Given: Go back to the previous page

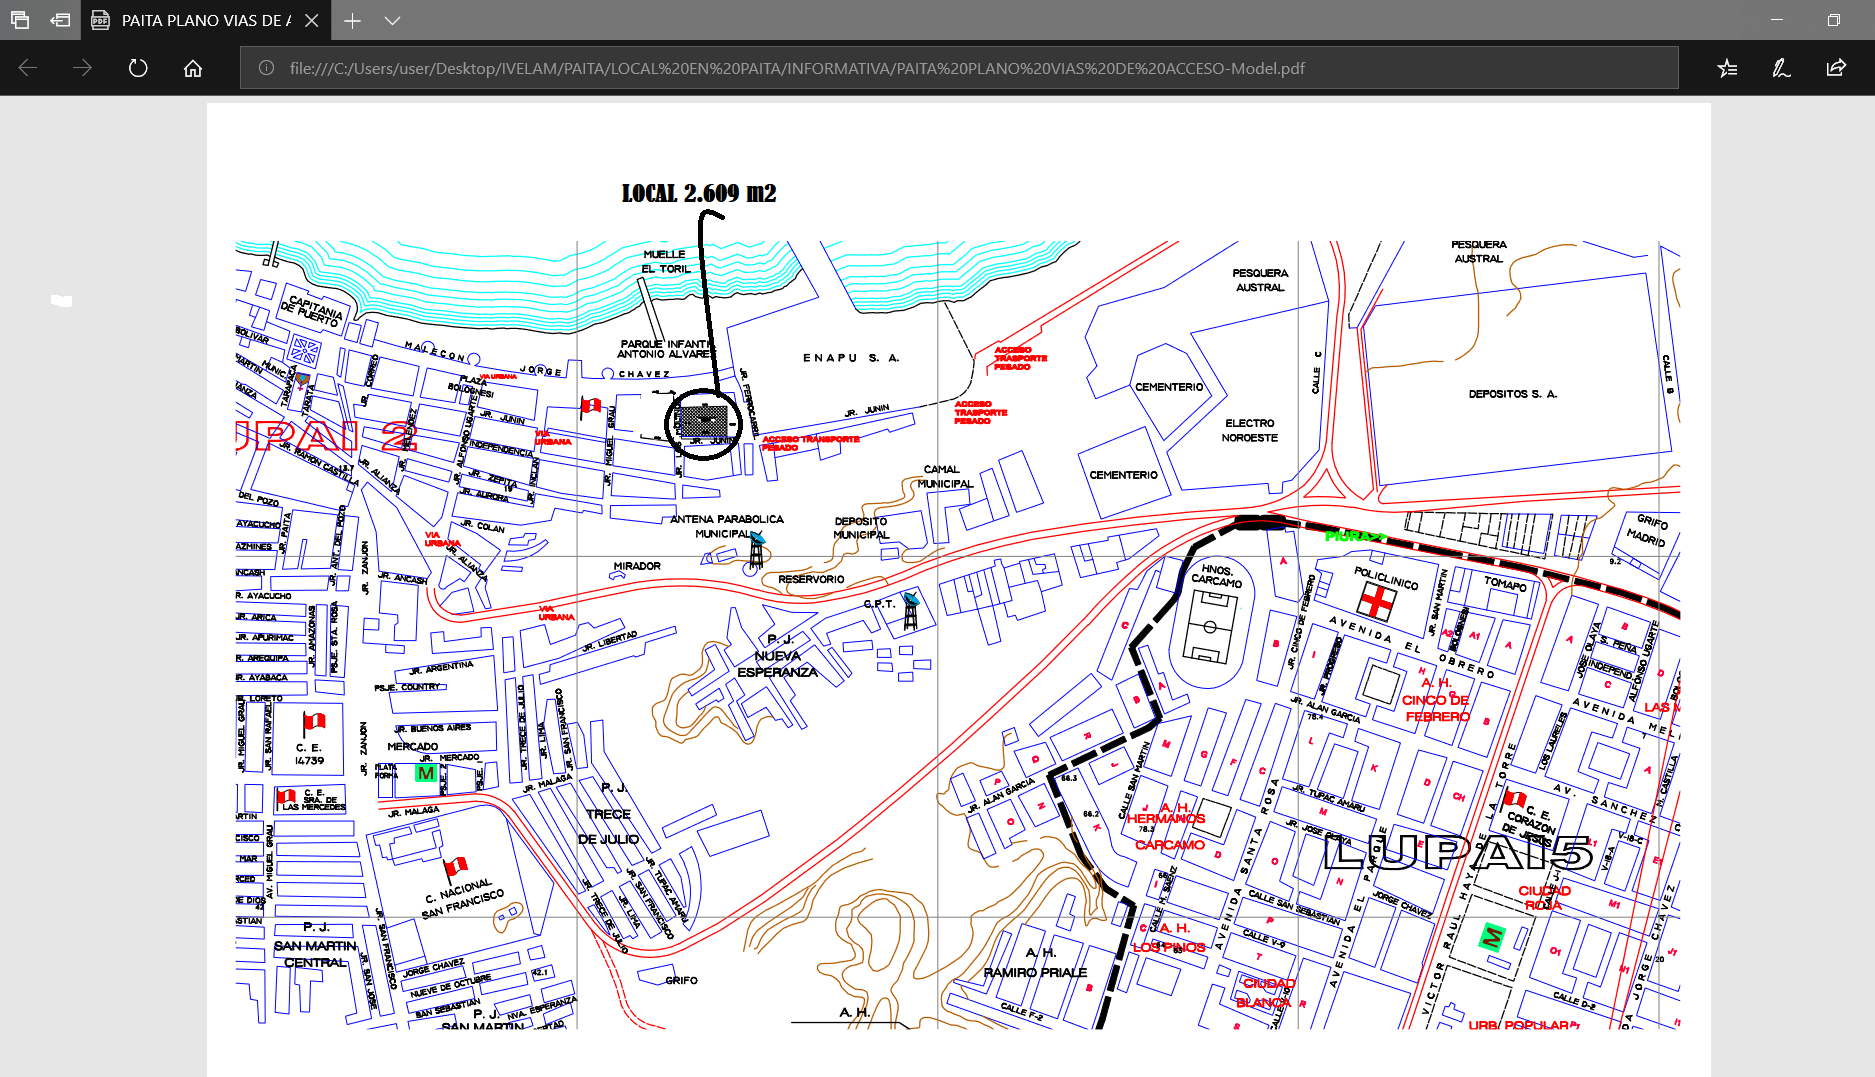Looking at the screenshot, I should coord(28,68).
